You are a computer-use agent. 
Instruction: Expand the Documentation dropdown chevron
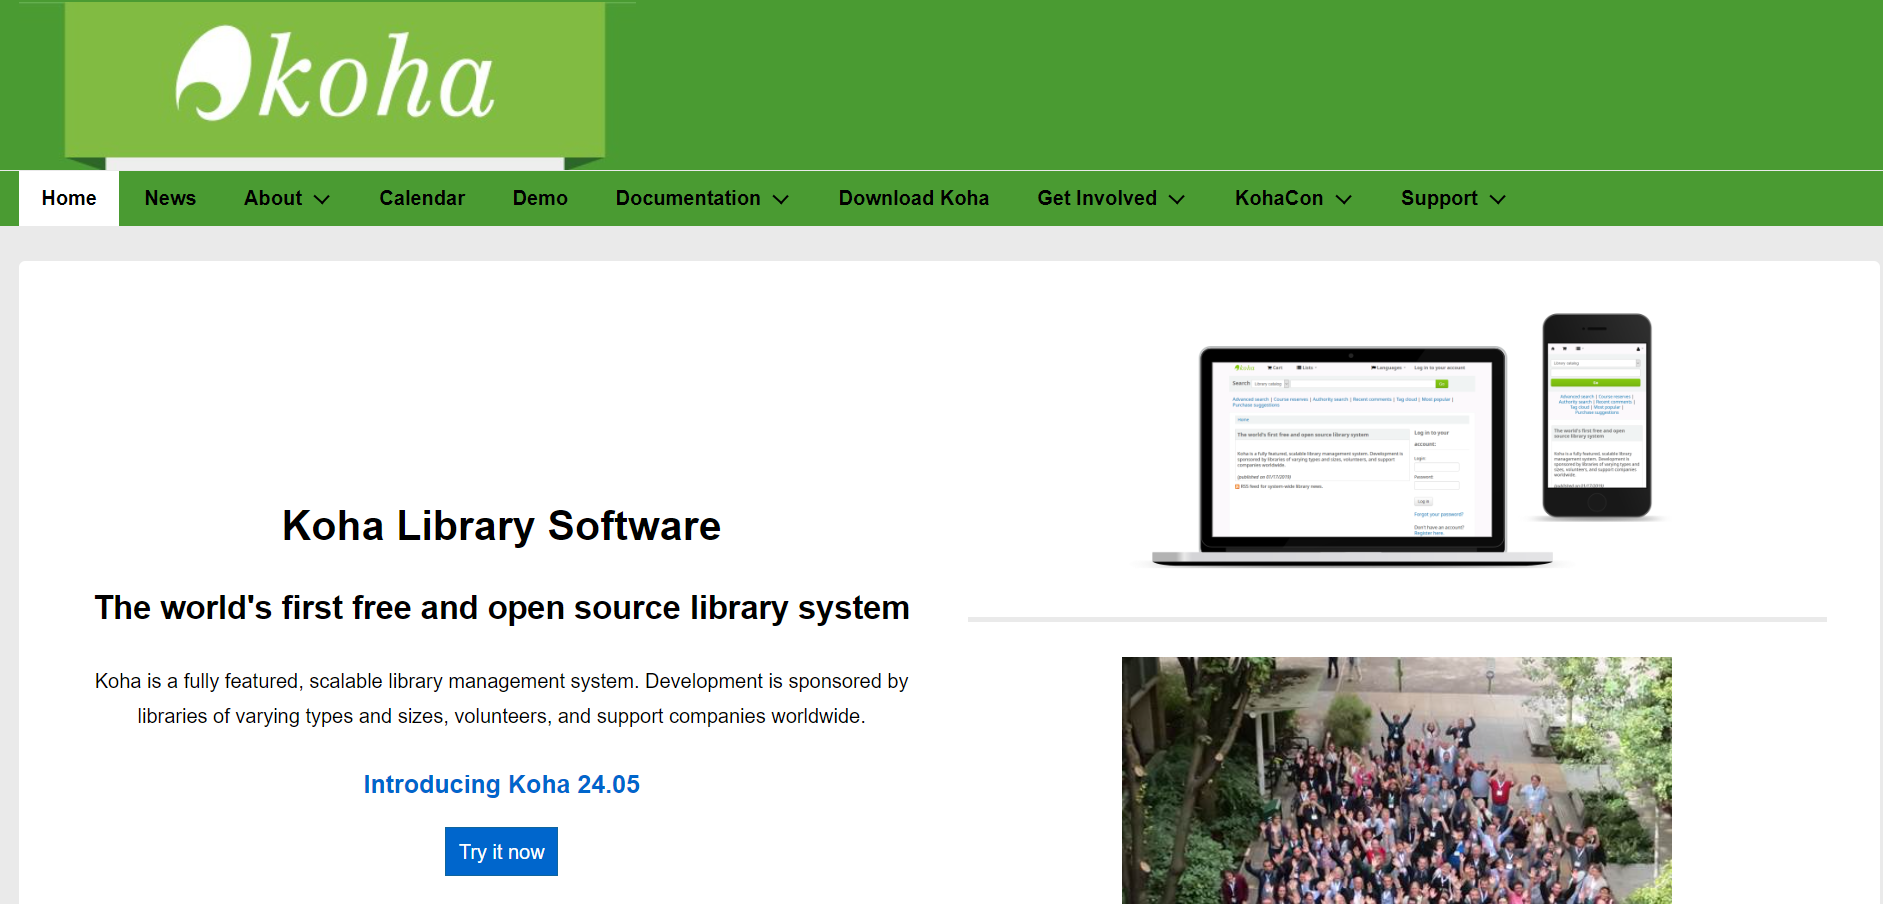click(781, 199)
